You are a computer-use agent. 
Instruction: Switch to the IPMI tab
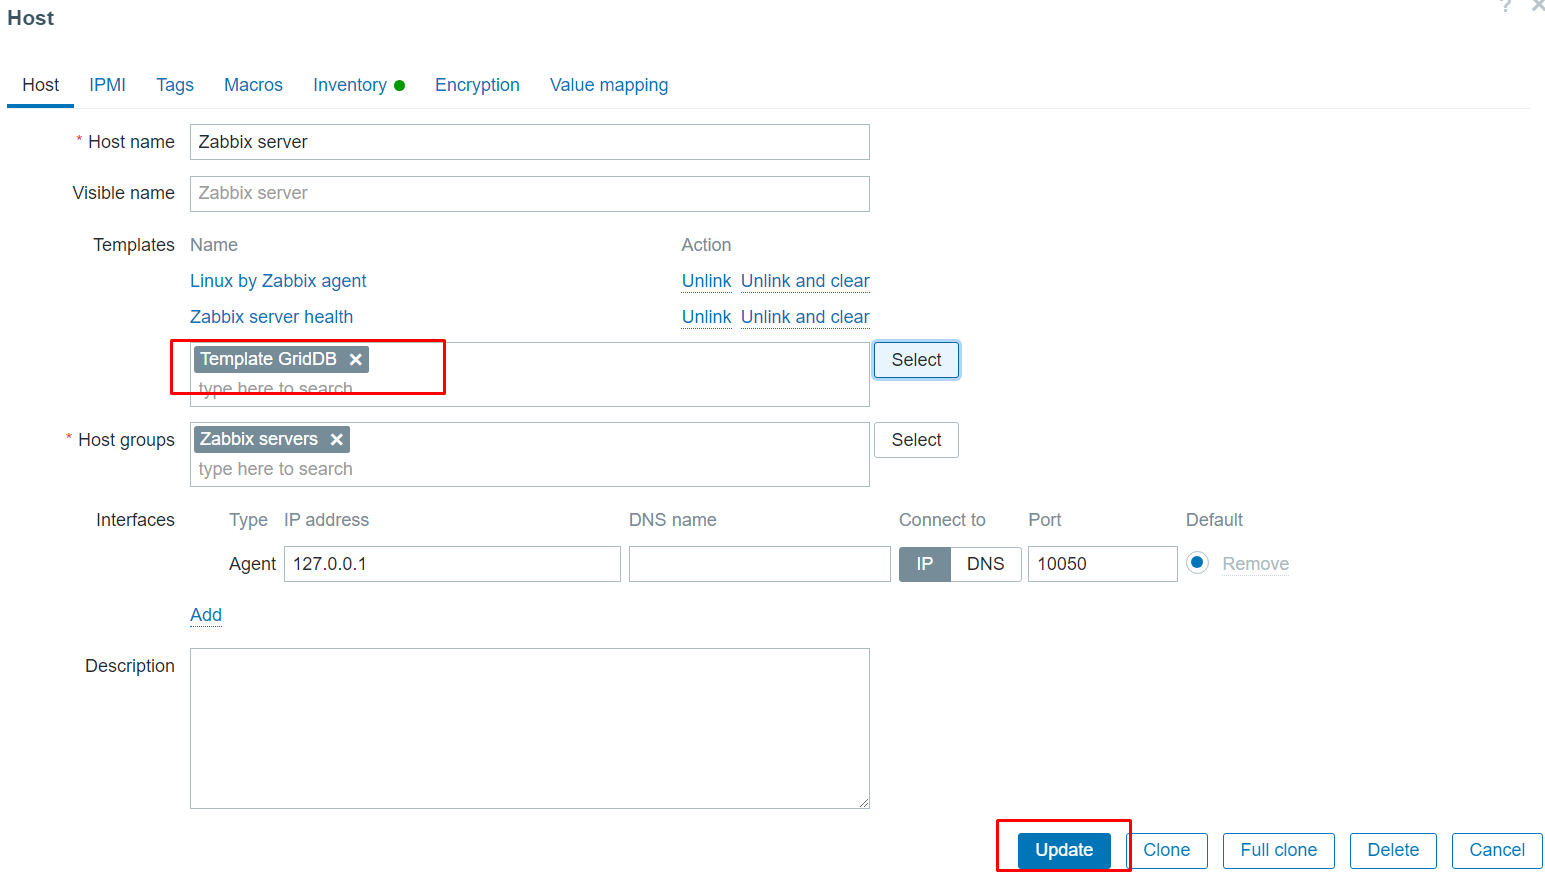click(107, 85)
